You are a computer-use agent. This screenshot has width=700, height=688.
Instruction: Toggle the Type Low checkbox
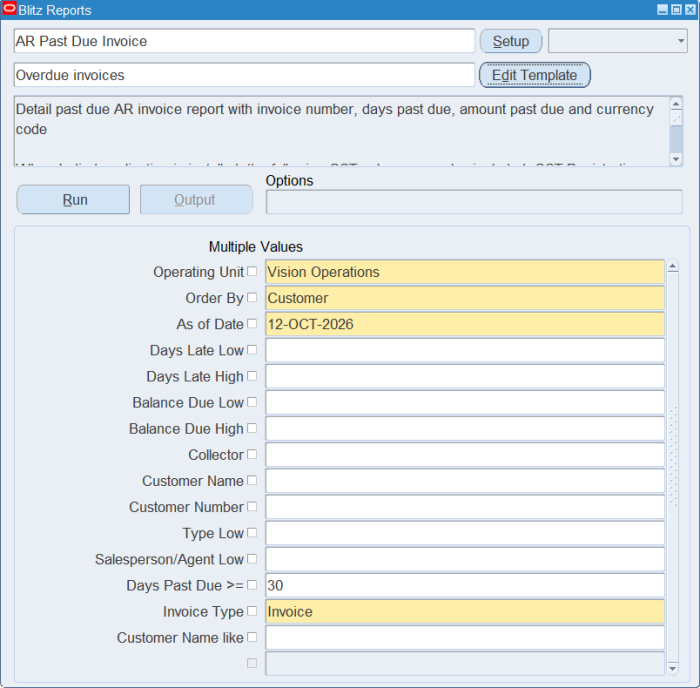252,532
